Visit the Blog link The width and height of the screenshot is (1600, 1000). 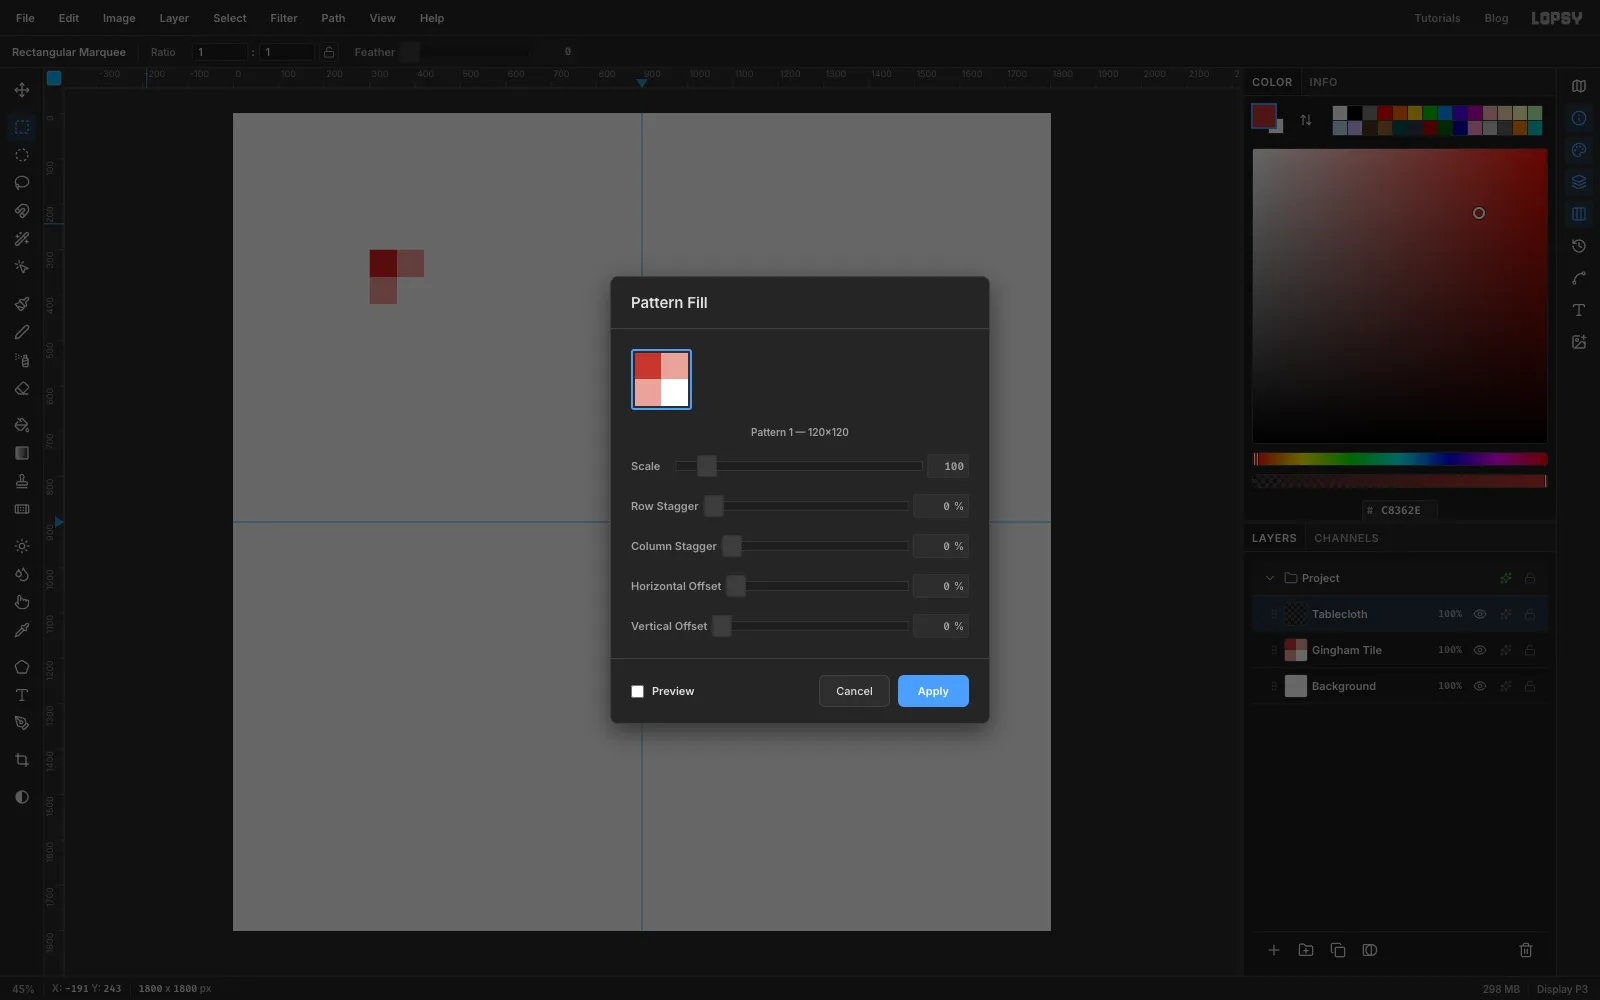1496,18
